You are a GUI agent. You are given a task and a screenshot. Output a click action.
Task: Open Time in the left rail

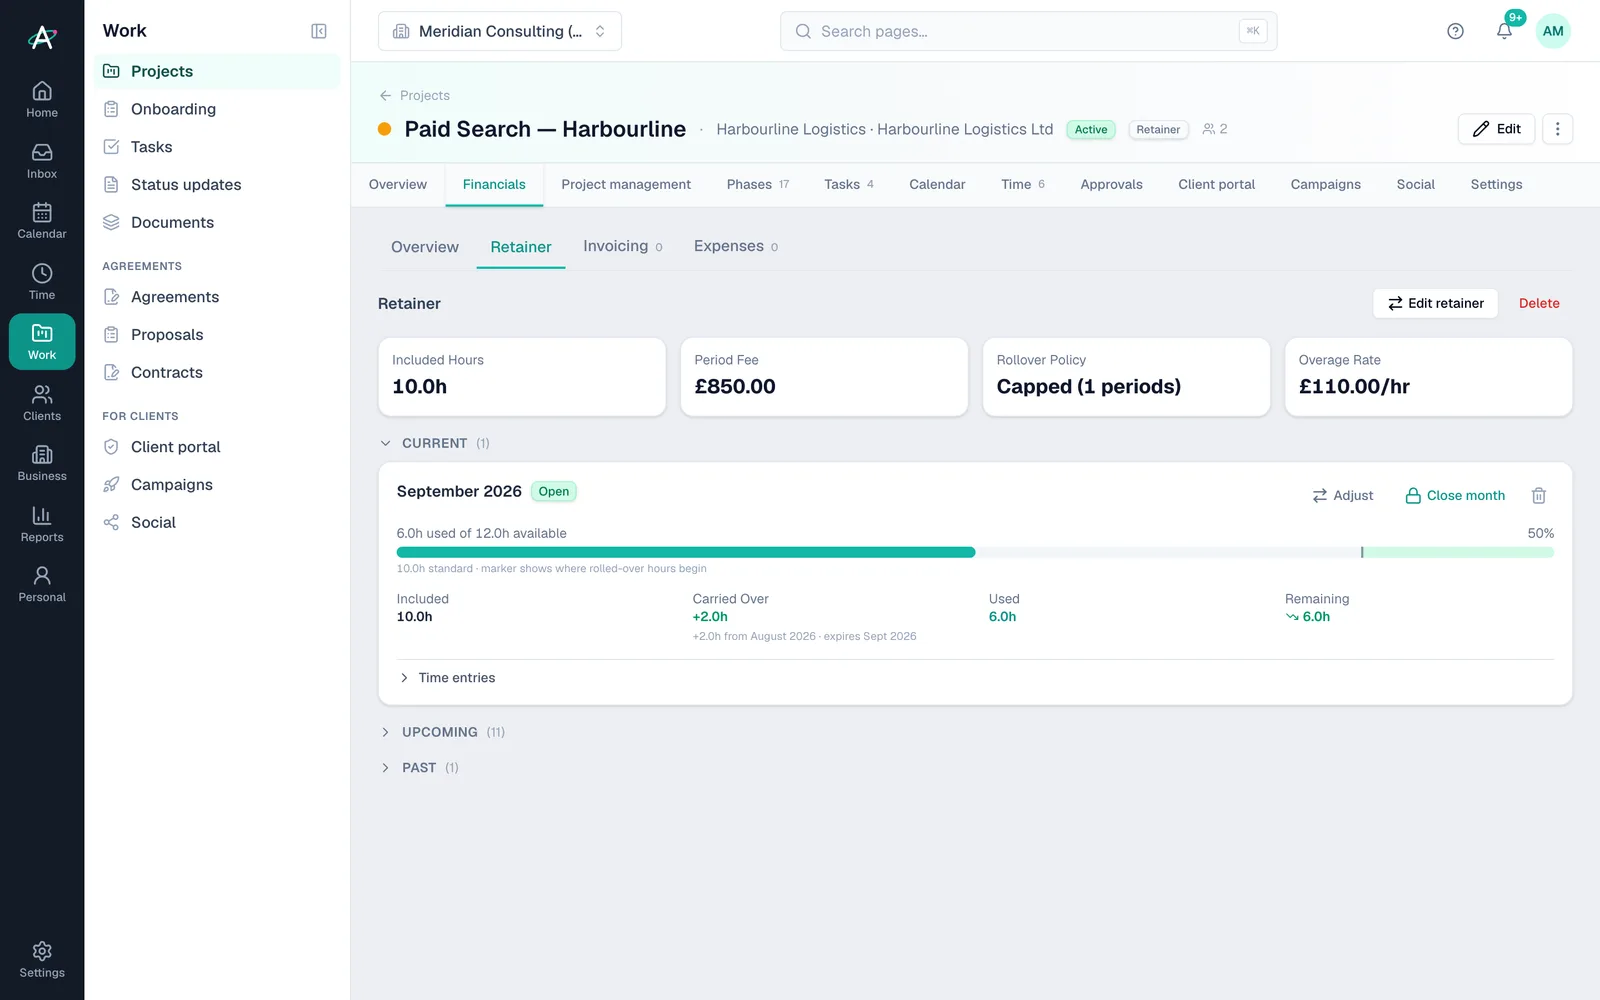point(42,282)
